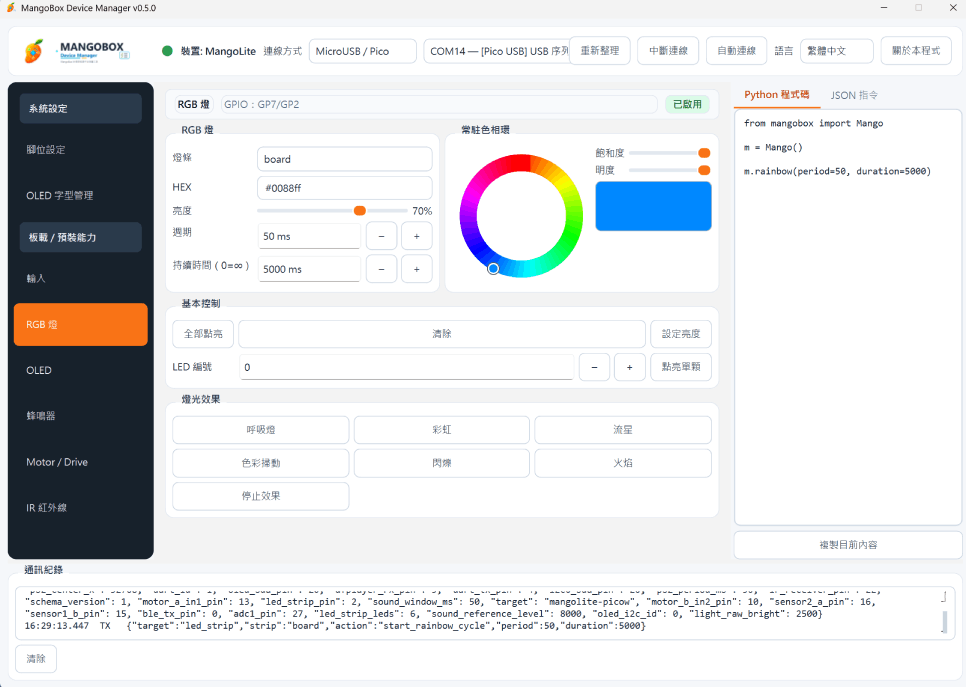The height and width of the screenshot is (687, 966).
Task: Open the COM14 serial port dropdown
Action: pyautogui.click(x=497, y=51)
